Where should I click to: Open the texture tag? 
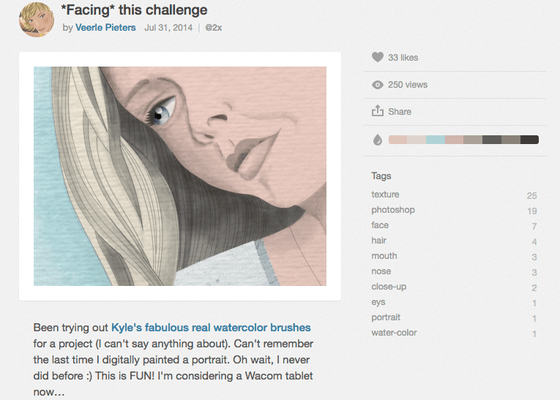(x=385, y=194)
